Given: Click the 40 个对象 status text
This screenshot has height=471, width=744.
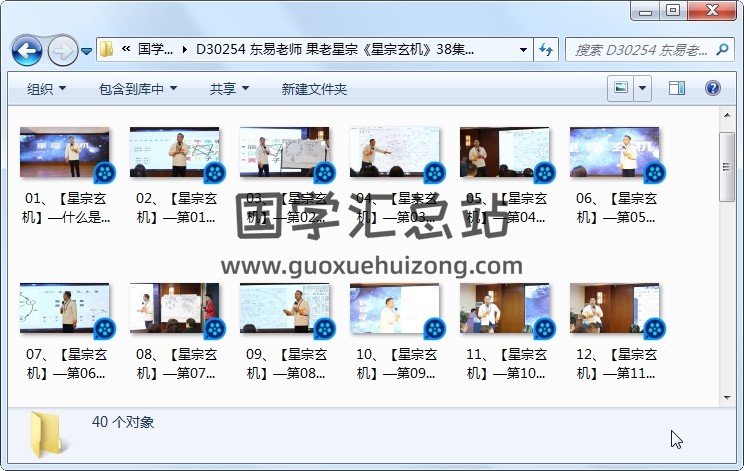Looking at the screenshot, I should tap(123, 422).
